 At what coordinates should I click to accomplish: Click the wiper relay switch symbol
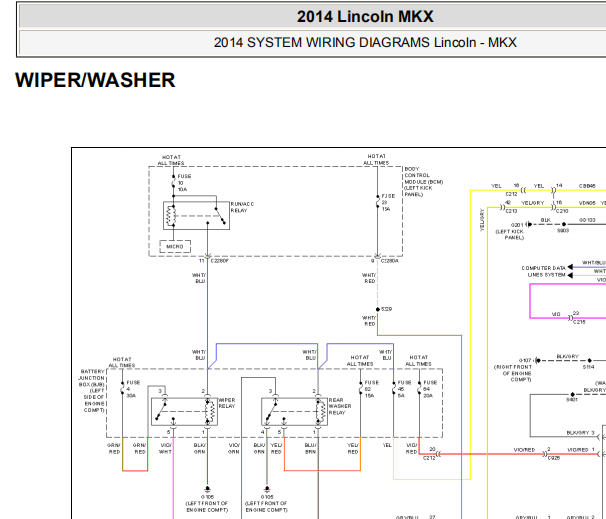pyautogui.click(x=162, y=410)
